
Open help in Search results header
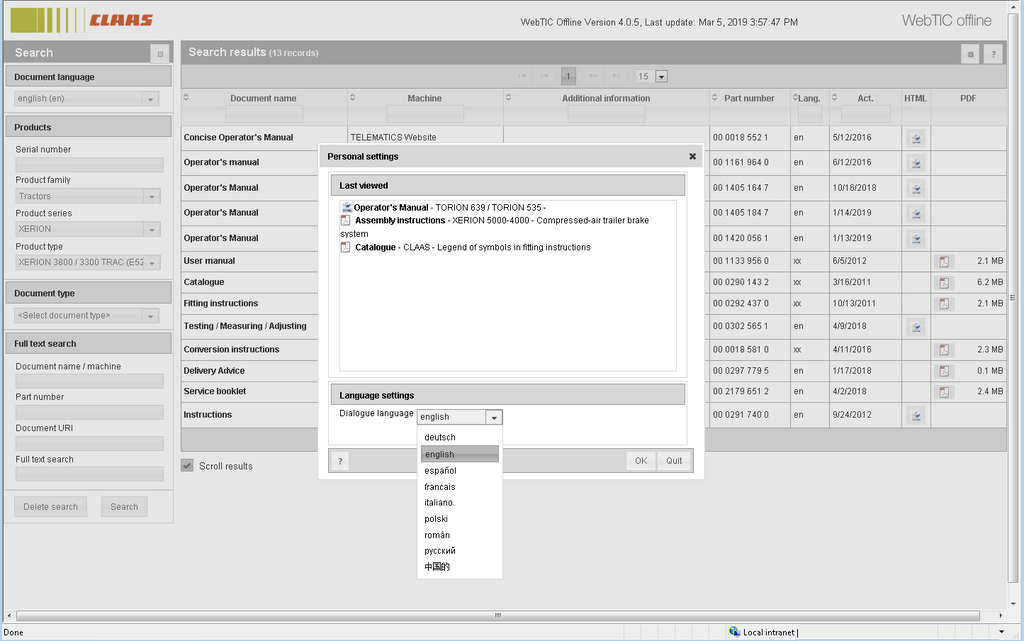(x=993, y=54)
